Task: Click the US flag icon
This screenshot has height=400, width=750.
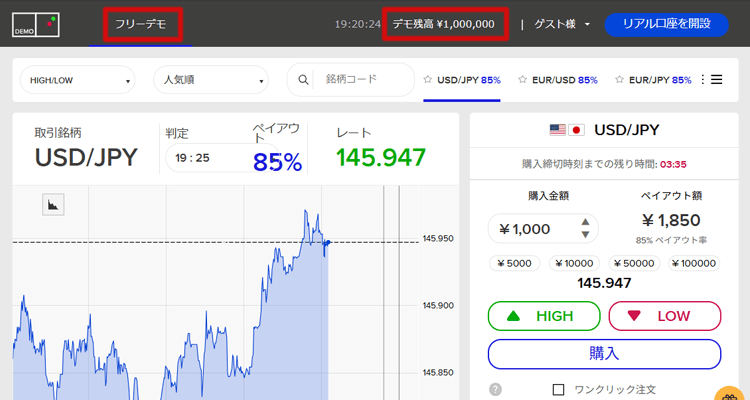Action: [x=558, y=130]
